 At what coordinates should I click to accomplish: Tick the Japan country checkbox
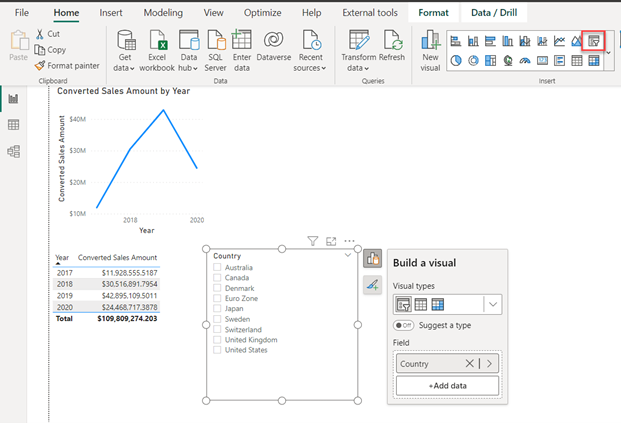click(x=217, y=309)
